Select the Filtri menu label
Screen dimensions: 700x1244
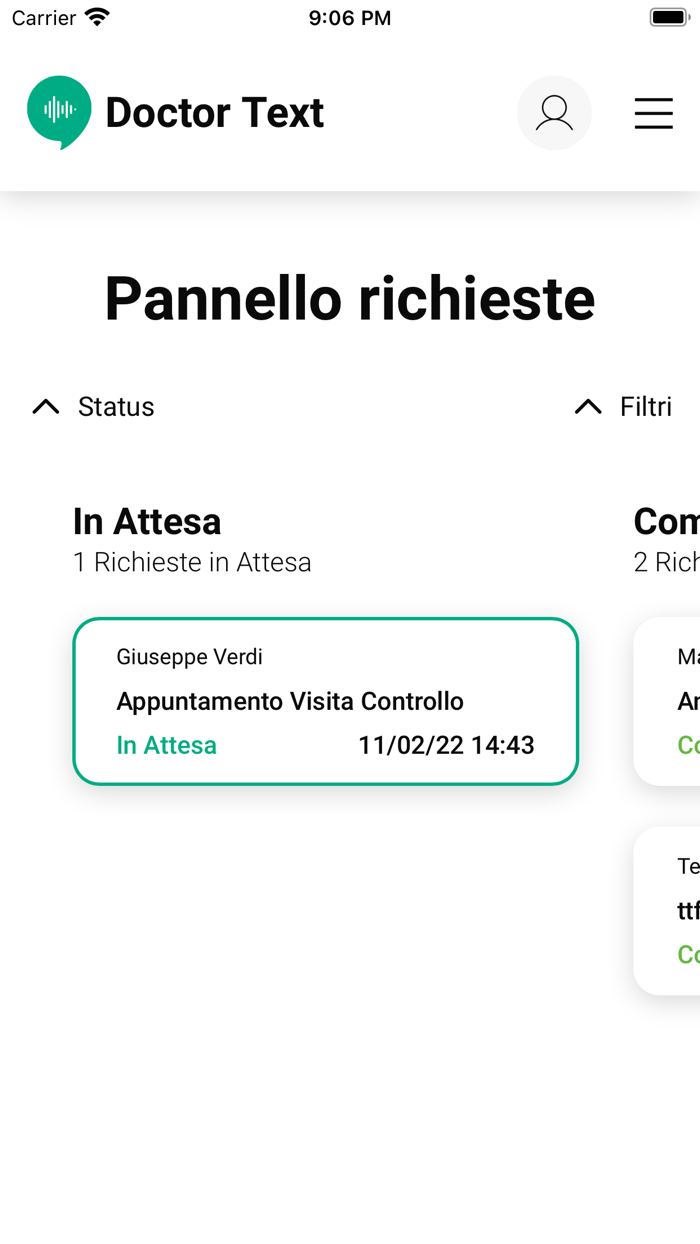click(645, 406)
